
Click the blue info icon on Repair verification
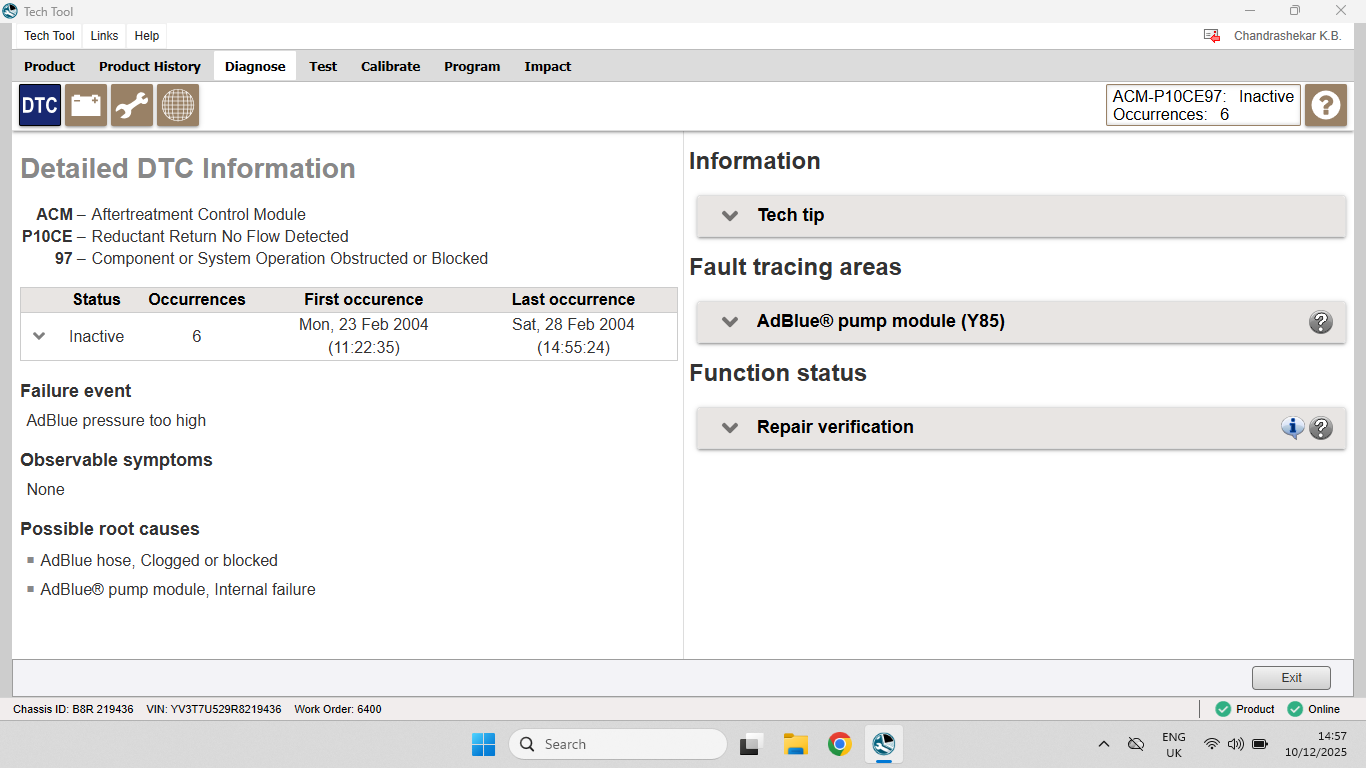coord(1293,428)
